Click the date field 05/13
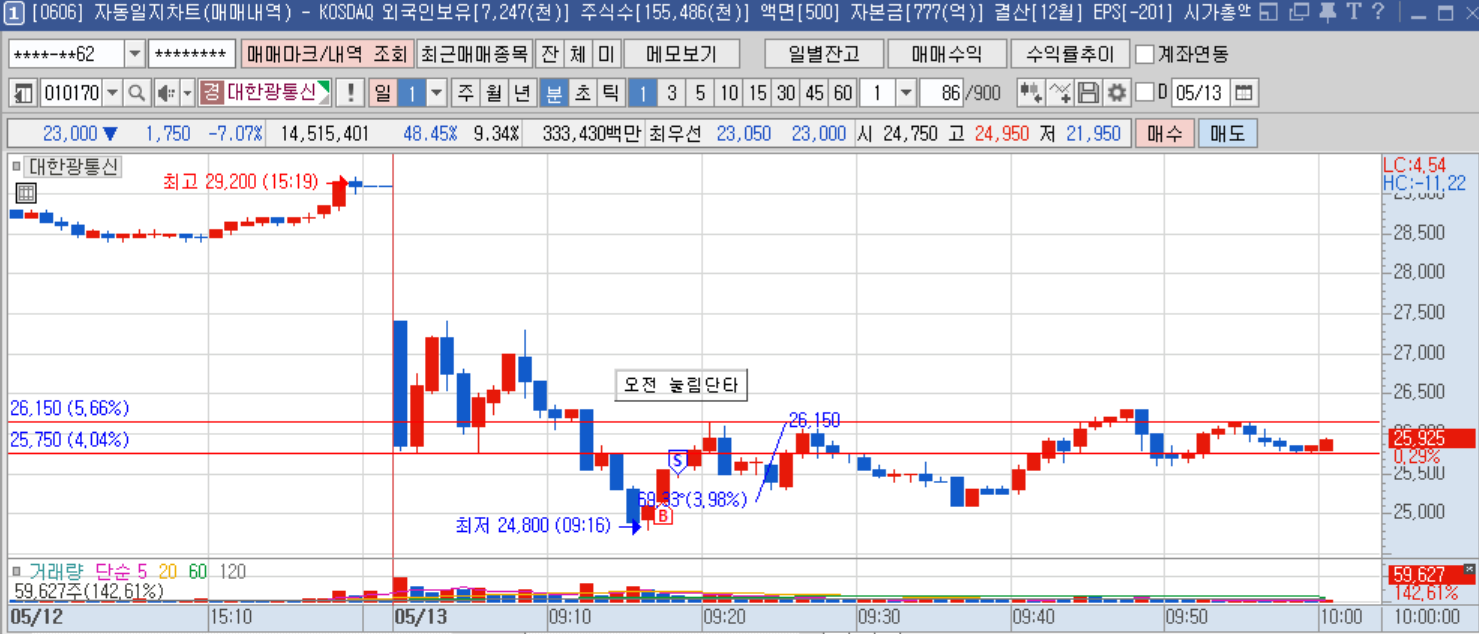 [x=1200, y=94]
